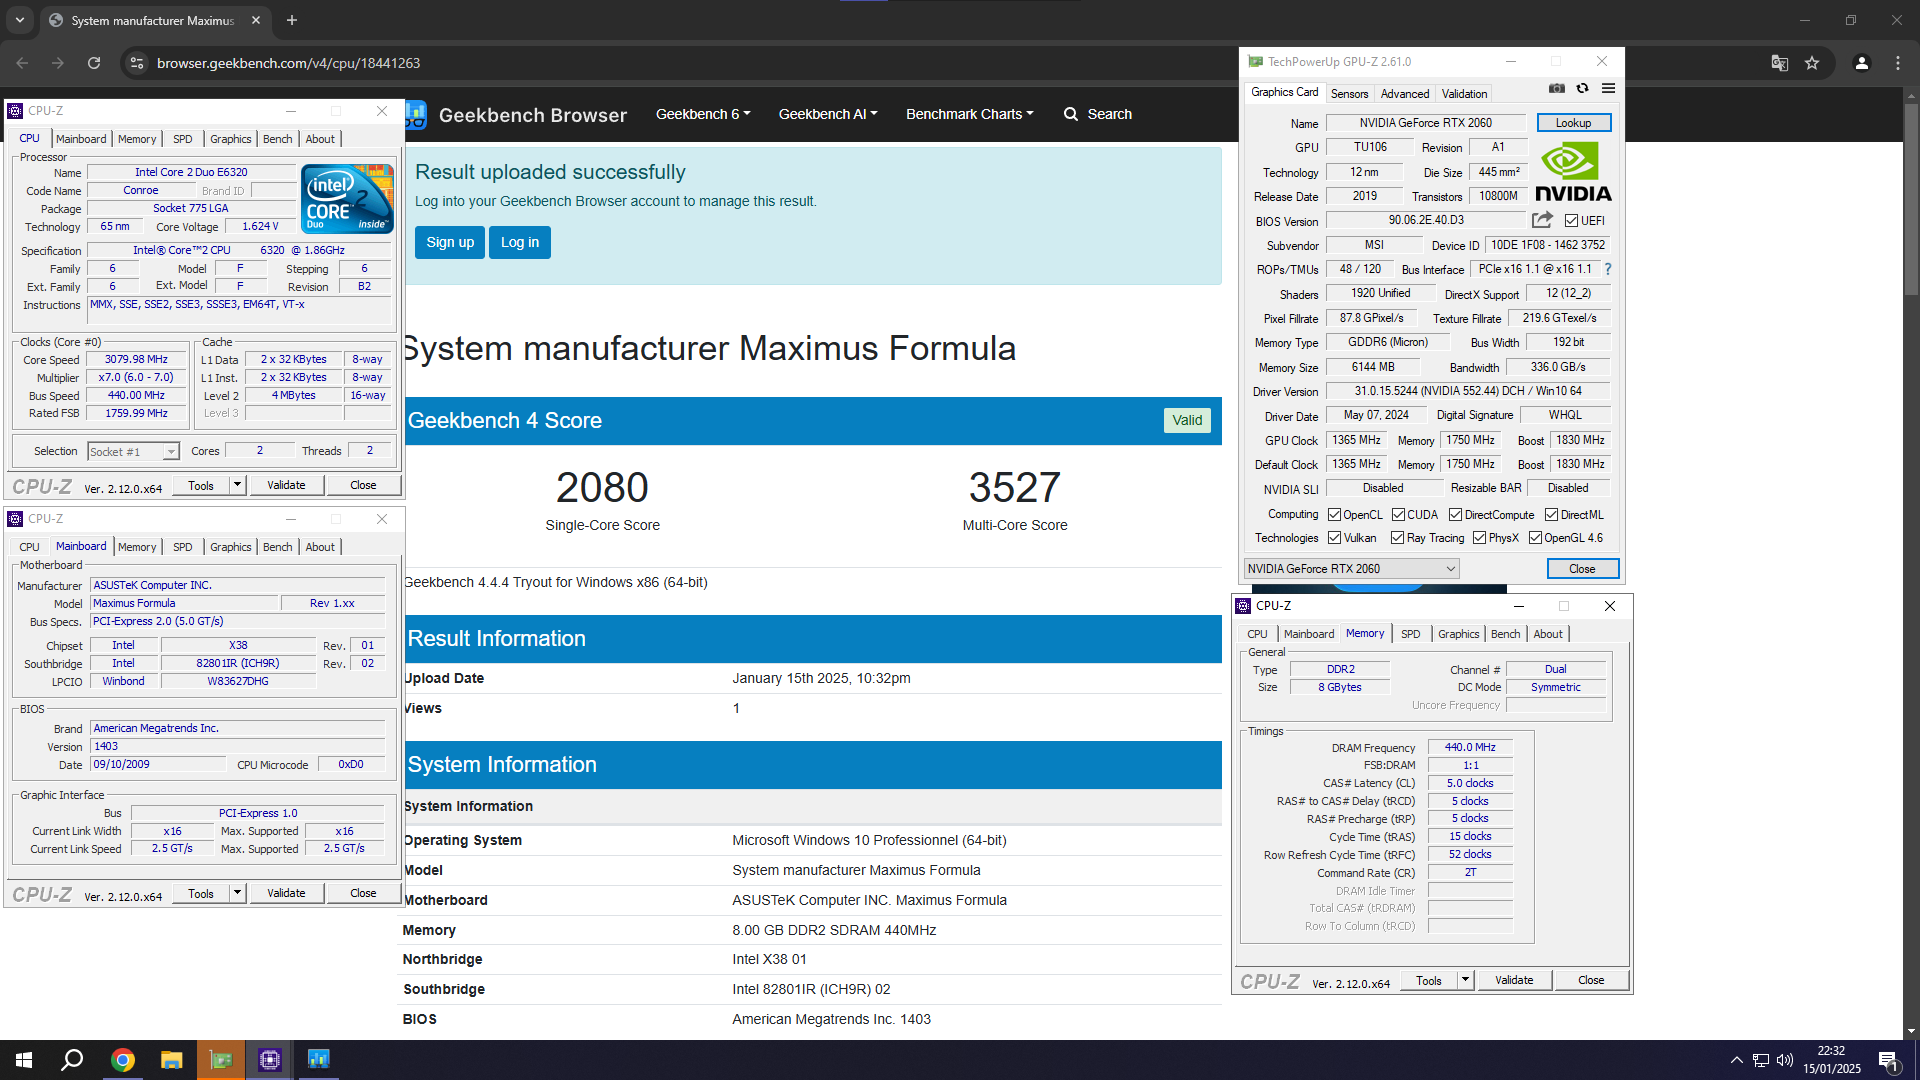Take GPU-Z screenshot with camera icon
Image resolution: width=1920 pixels, height=1080 pixels.
(x=1557, y=88)
